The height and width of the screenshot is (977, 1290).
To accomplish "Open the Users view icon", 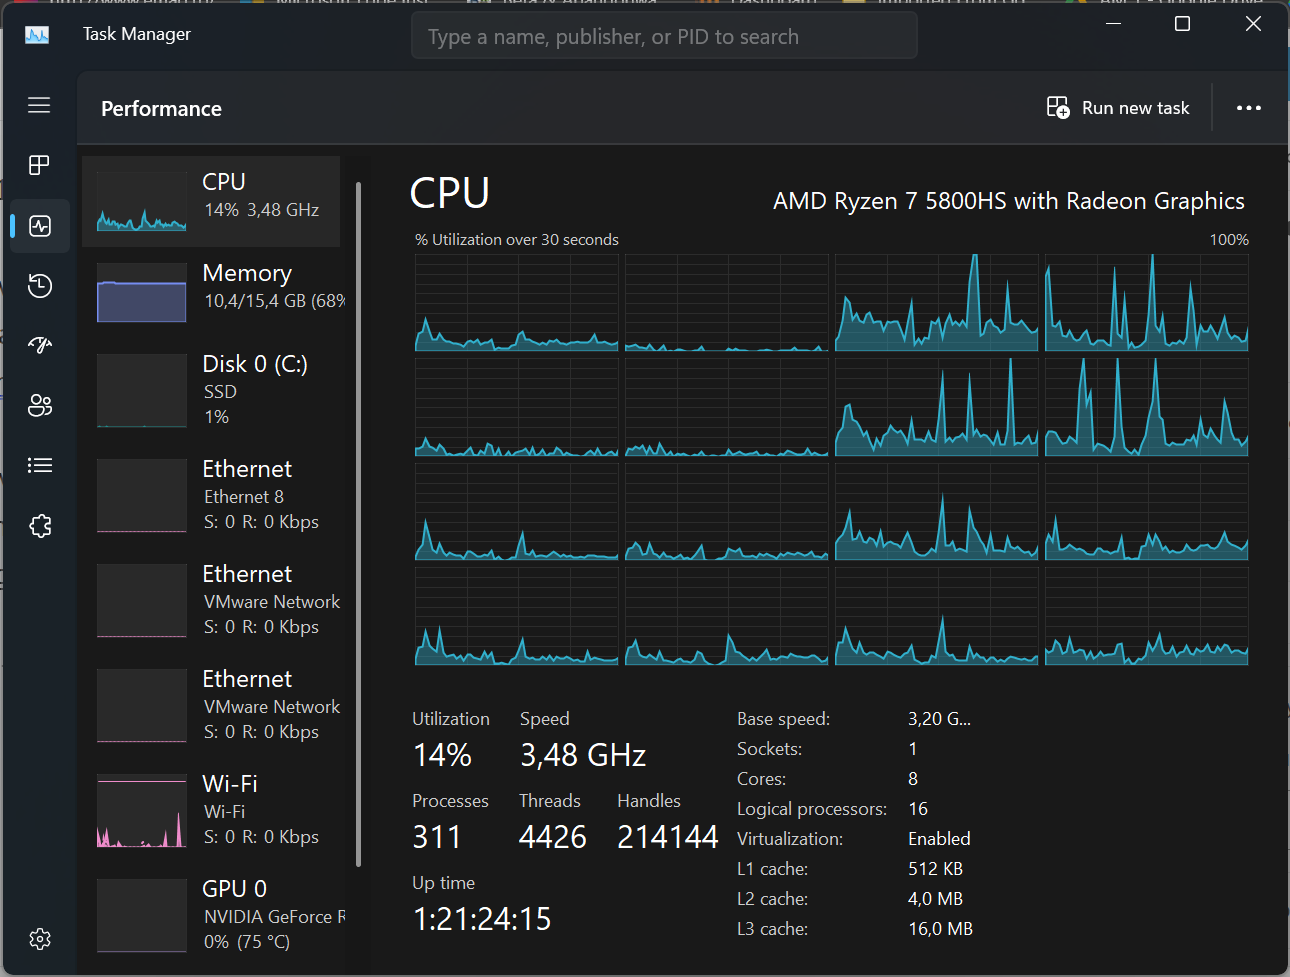I will click(39, 405).
